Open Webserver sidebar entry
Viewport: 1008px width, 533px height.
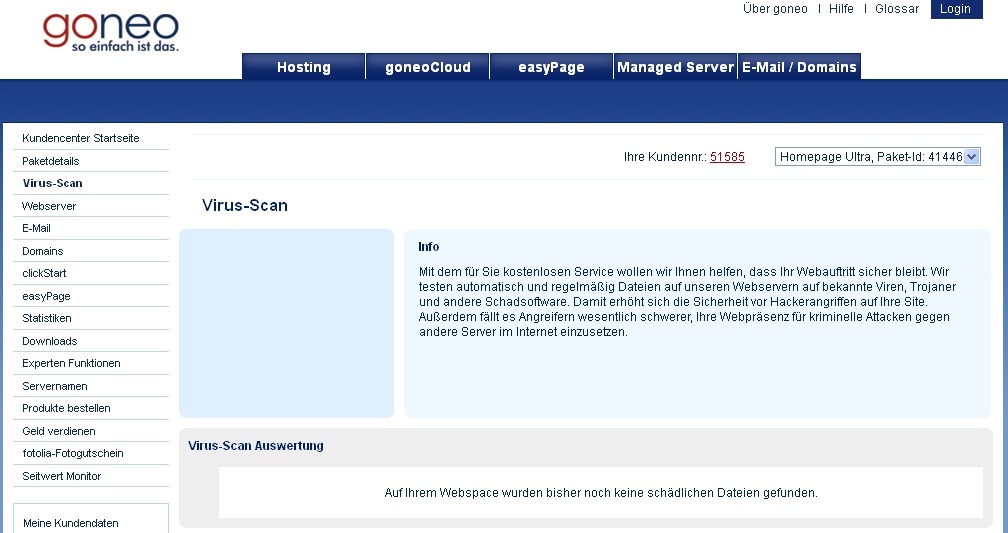tap(49, 206)
